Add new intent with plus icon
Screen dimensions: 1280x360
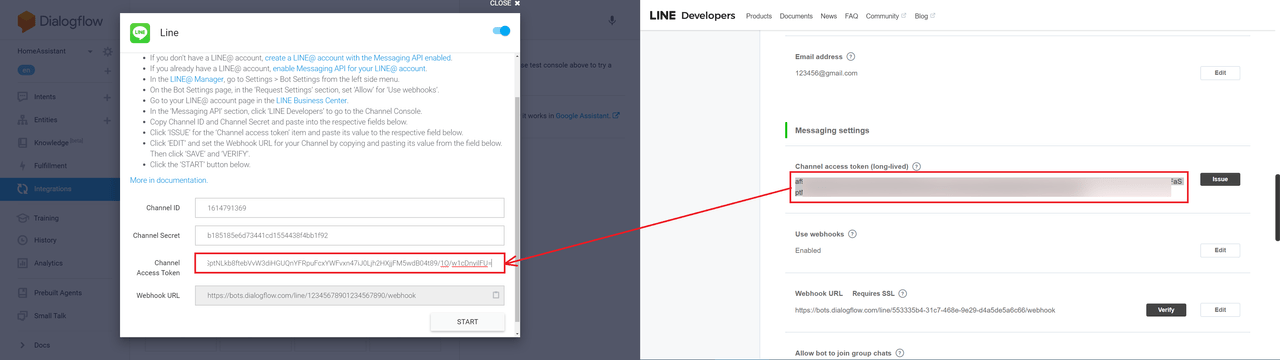(108, 97)
